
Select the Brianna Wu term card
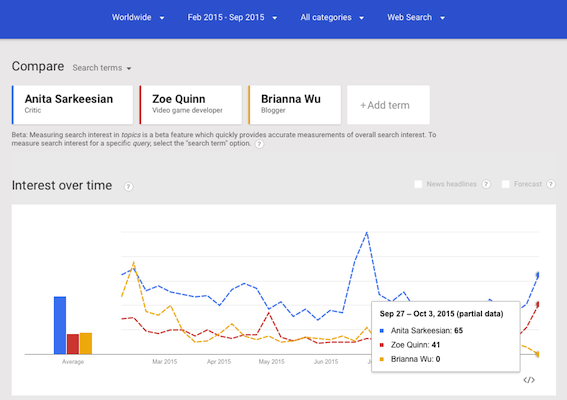click(x=294, y=105)
